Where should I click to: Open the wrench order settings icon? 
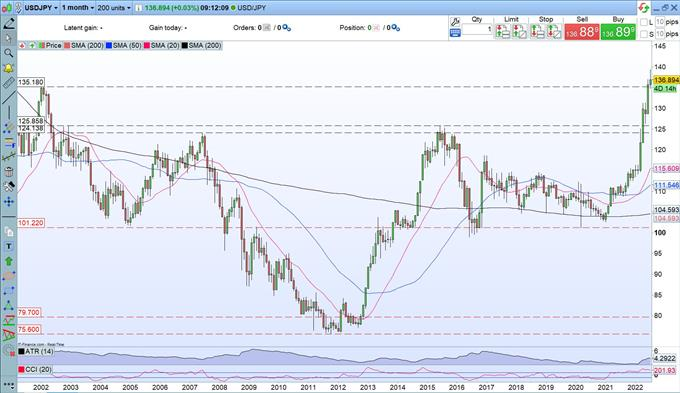pyautogui.click(x=455, y=22)
